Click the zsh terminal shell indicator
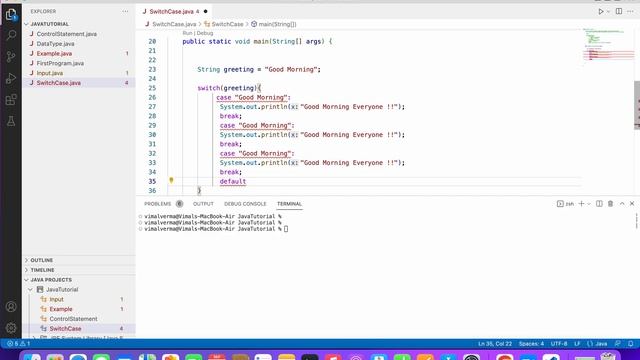Viewport: 640px width, 360px height. [565, 204]
